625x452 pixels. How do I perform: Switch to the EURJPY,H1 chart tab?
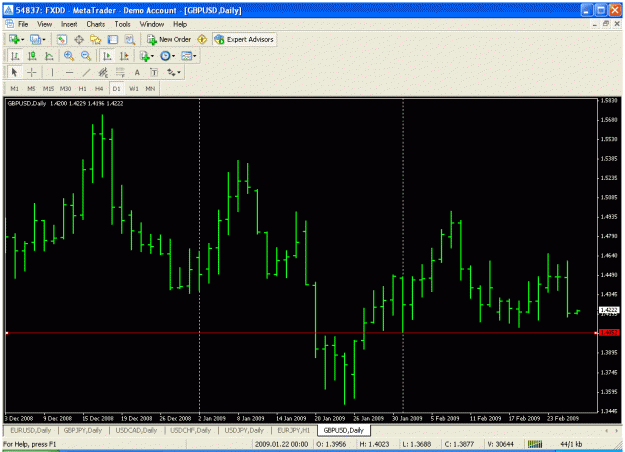click(294, 430)
